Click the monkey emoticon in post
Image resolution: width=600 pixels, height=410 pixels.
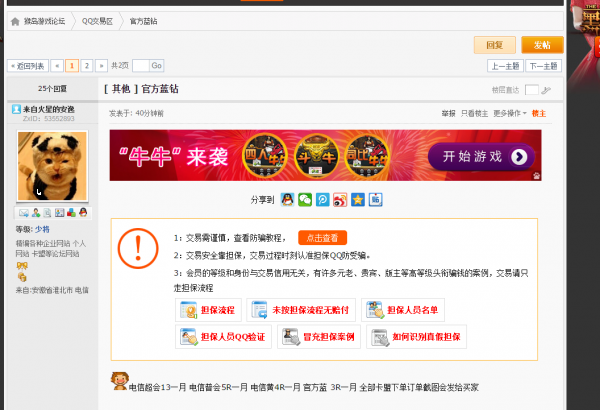pyautogui.click(x=120, y=381)
